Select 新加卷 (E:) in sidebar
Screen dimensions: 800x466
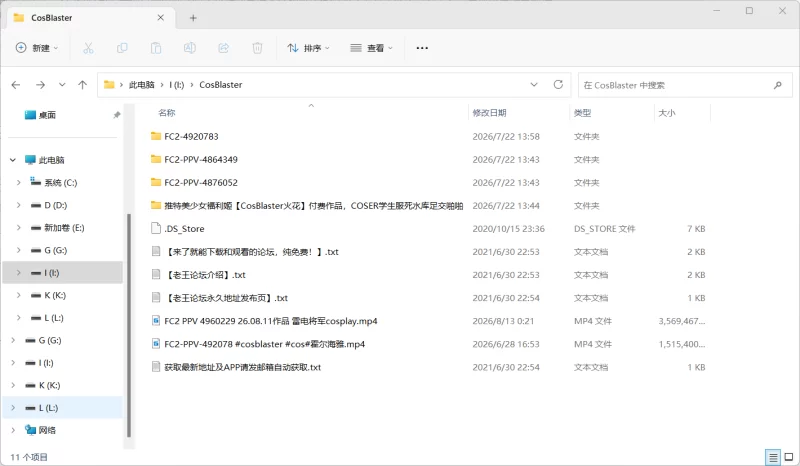pyautogui.click(x=64, y=228)
